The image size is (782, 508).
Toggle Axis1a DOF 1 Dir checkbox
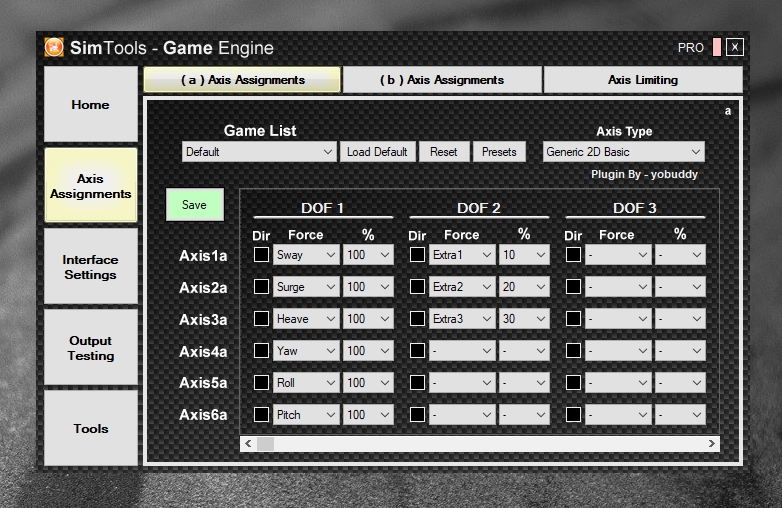pos(261,255)
